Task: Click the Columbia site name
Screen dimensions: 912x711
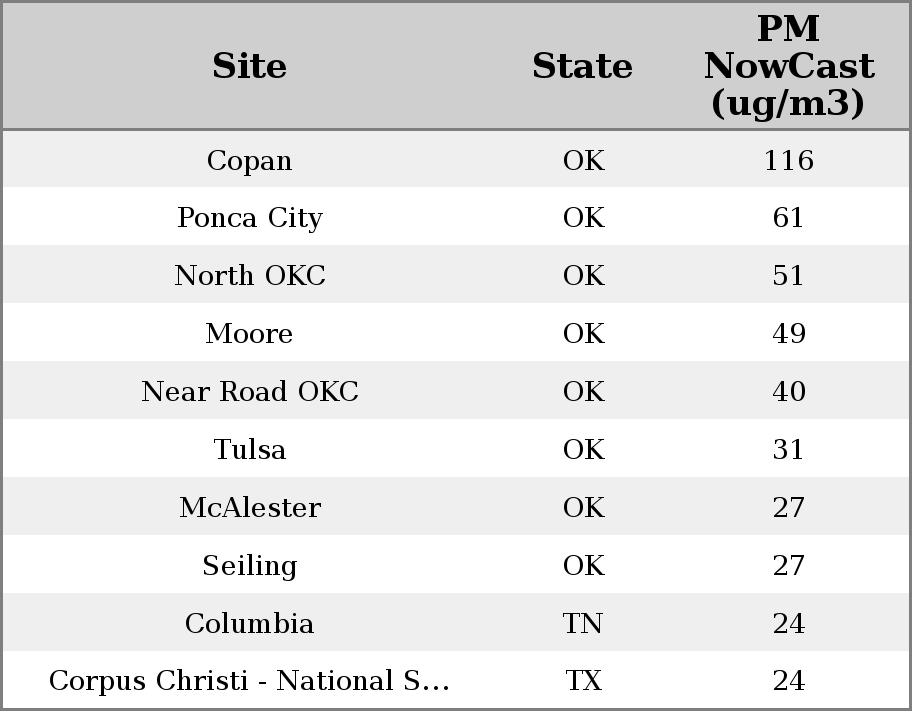Action: coord(249,624)
